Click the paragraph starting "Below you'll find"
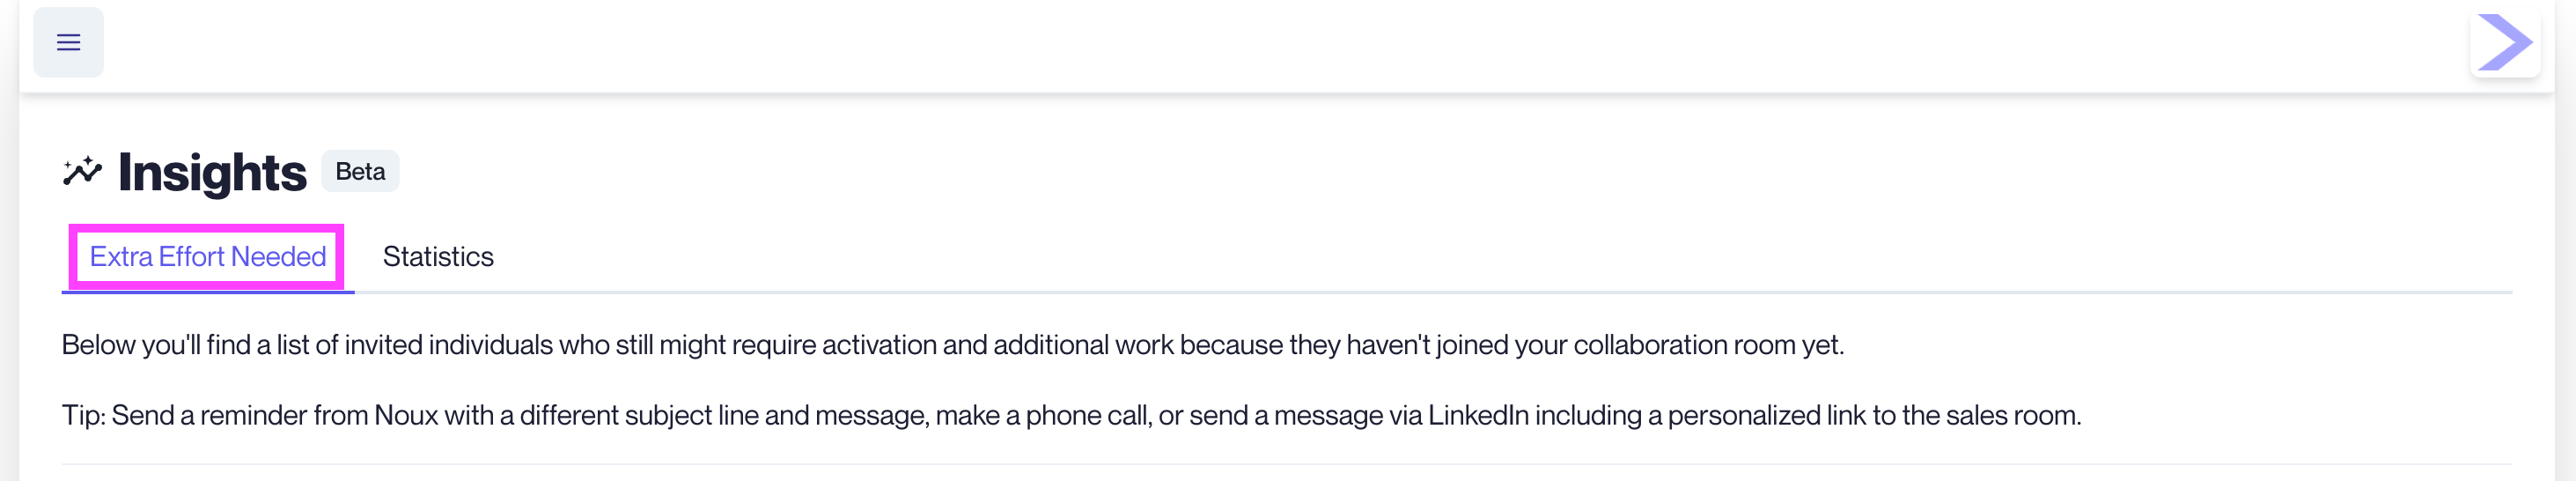The height and width of the screenshot is (481, 2576). pyautogui.click(x=952, y=345)
